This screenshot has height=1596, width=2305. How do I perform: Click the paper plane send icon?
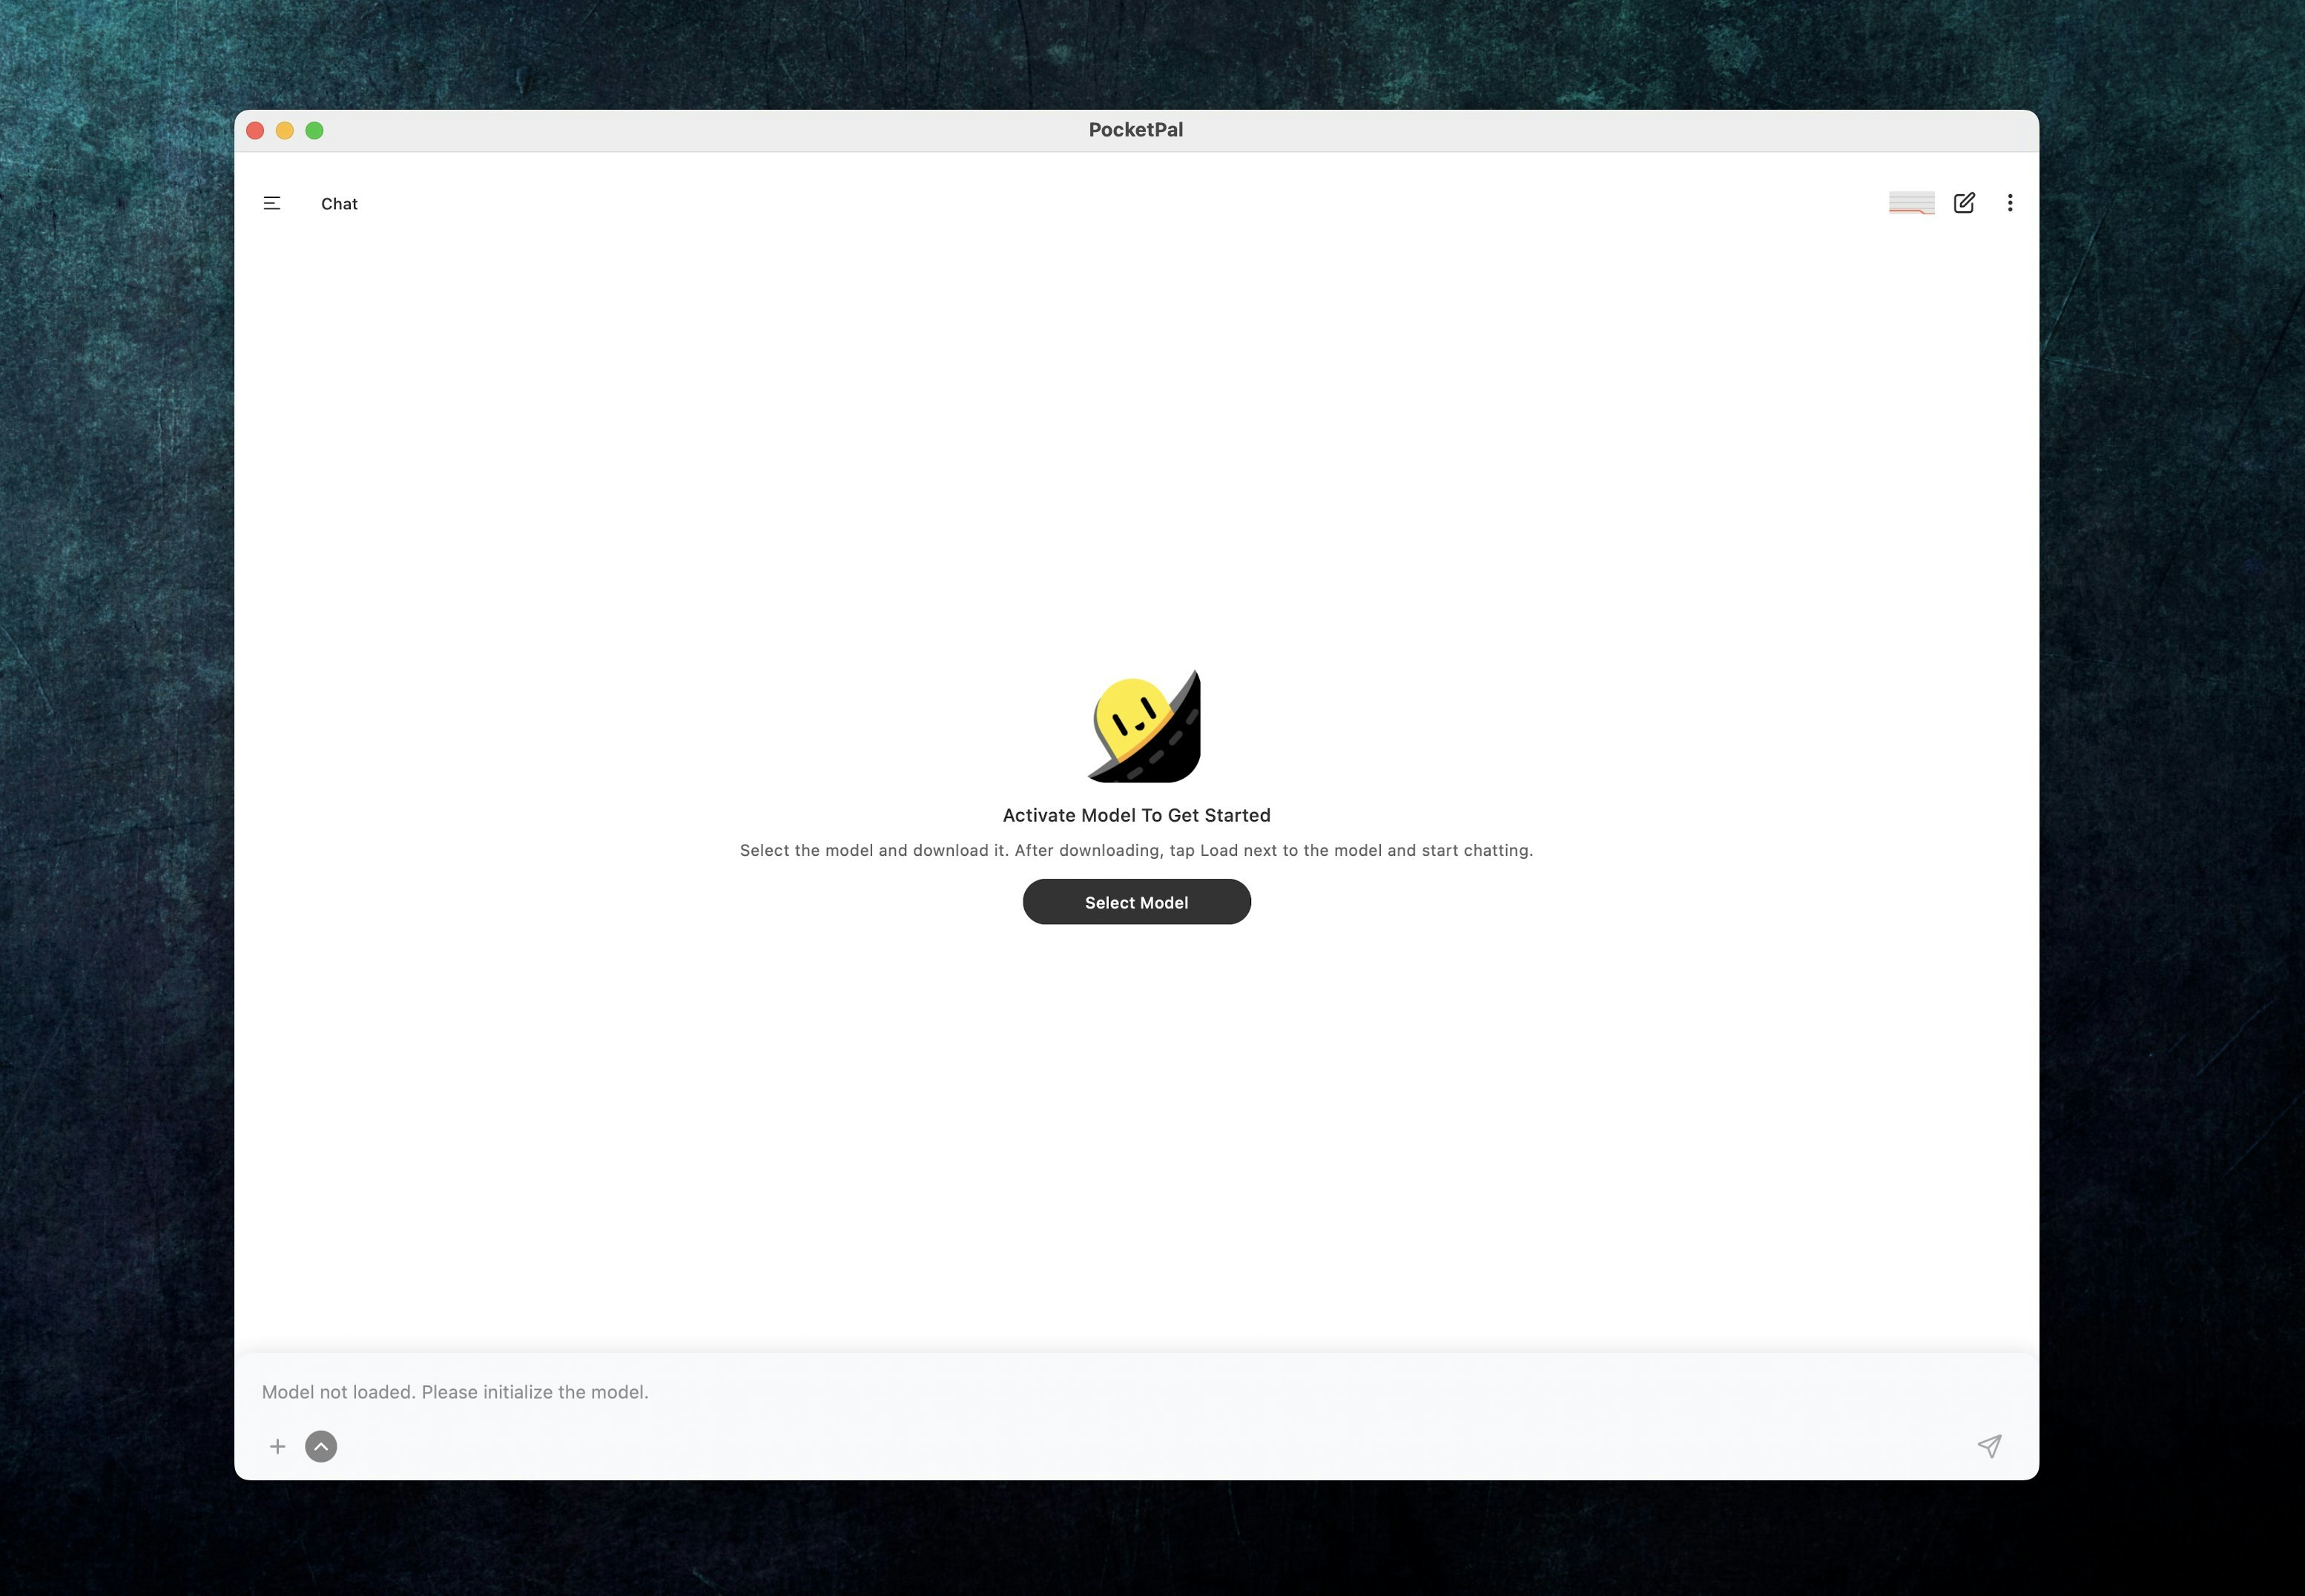[1989, 1446]
